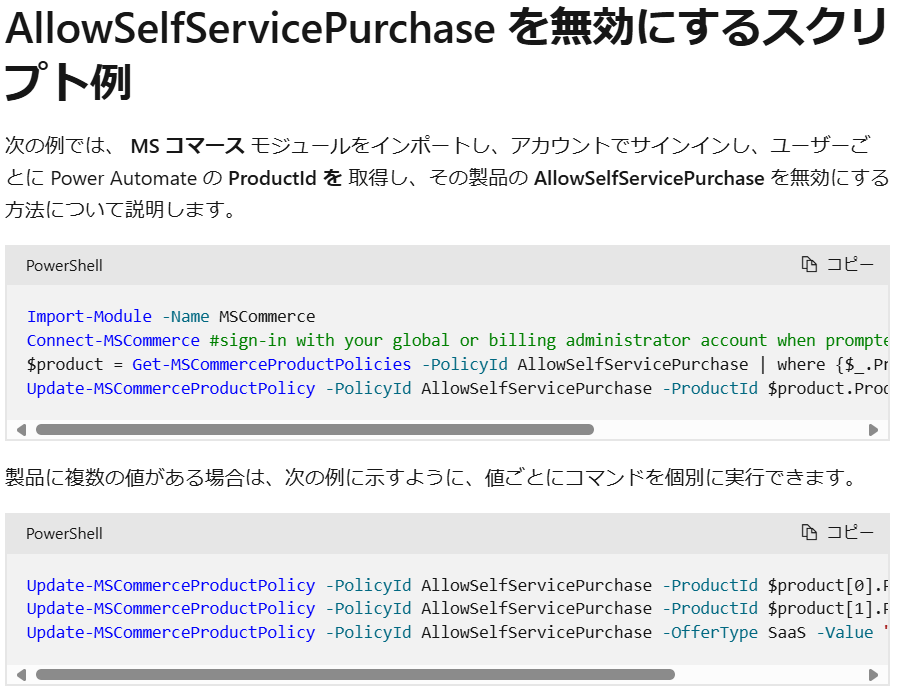
Task: Click the $product[0] line in second code block
Action: click(x=457, y=586)
